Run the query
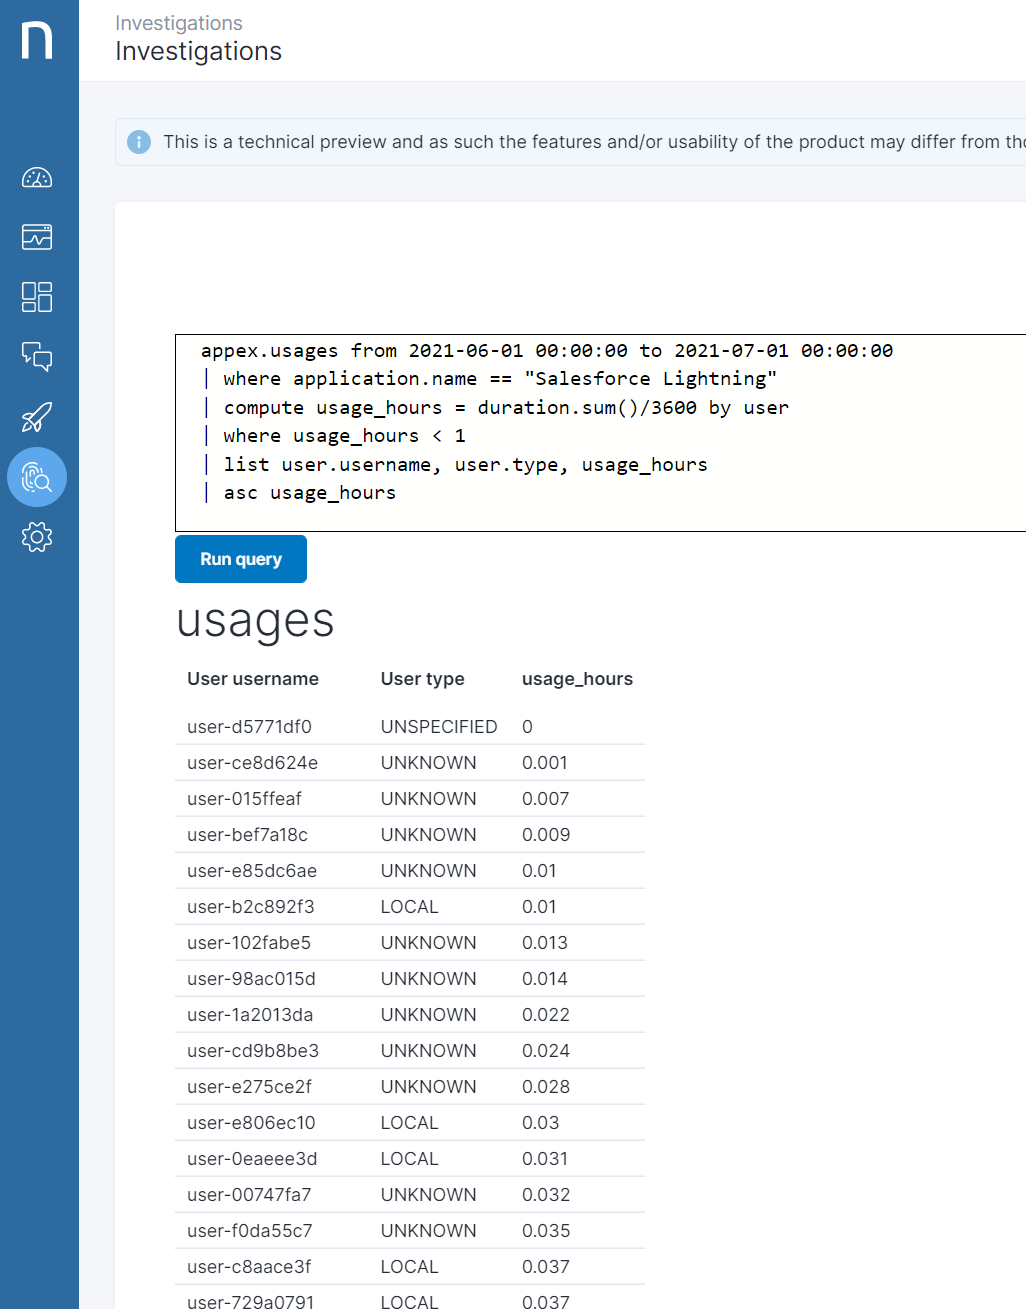 (x=241, y=559)
